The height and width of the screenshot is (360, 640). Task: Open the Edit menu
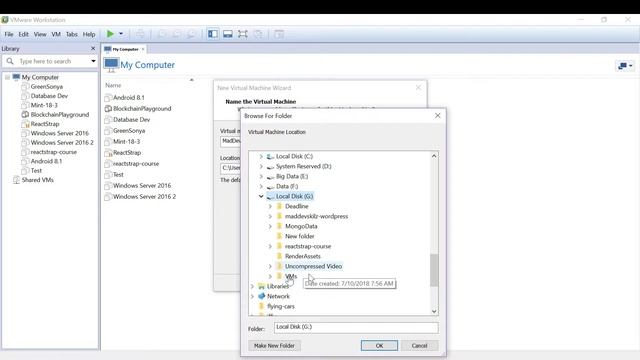click(24, 34)
